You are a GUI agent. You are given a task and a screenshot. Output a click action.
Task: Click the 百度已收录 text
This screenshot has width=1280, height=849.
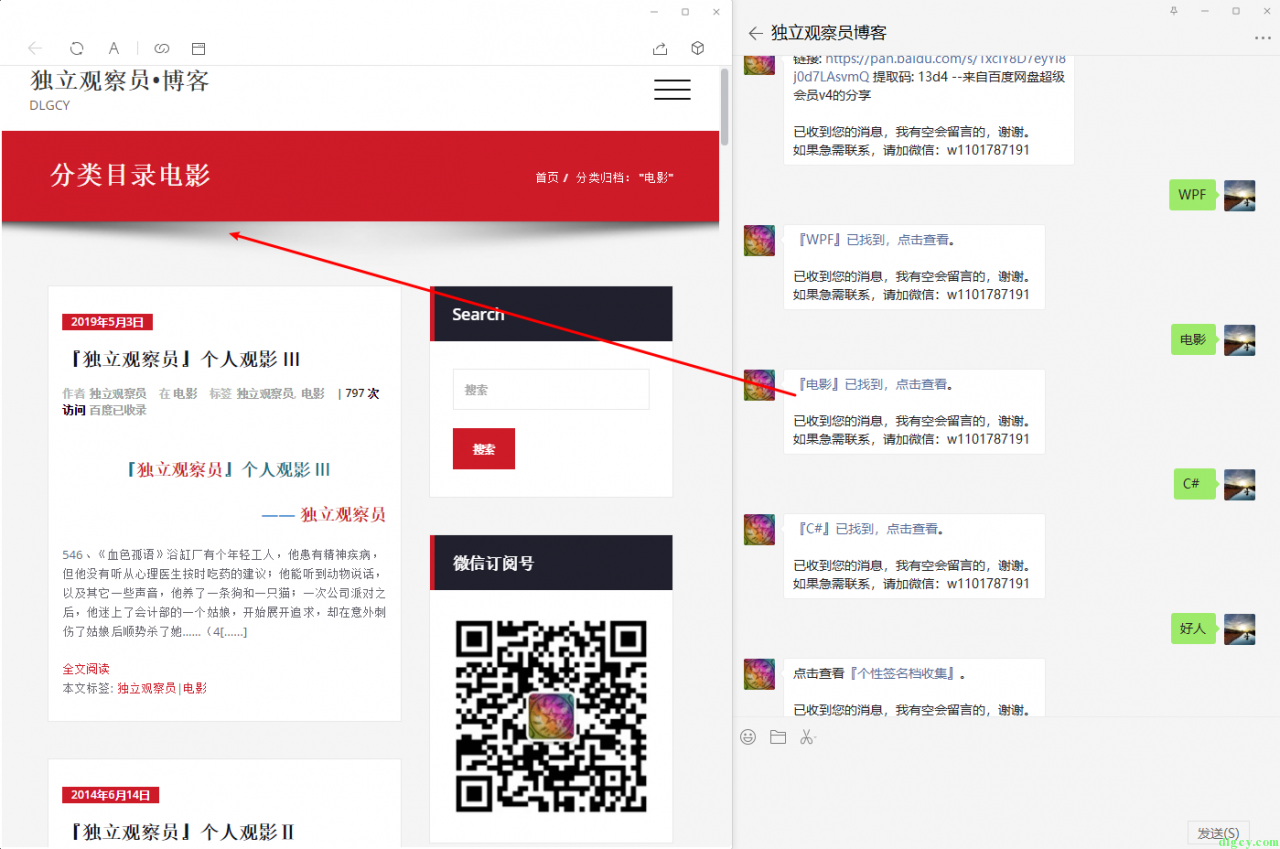click(x=118, y=410)
